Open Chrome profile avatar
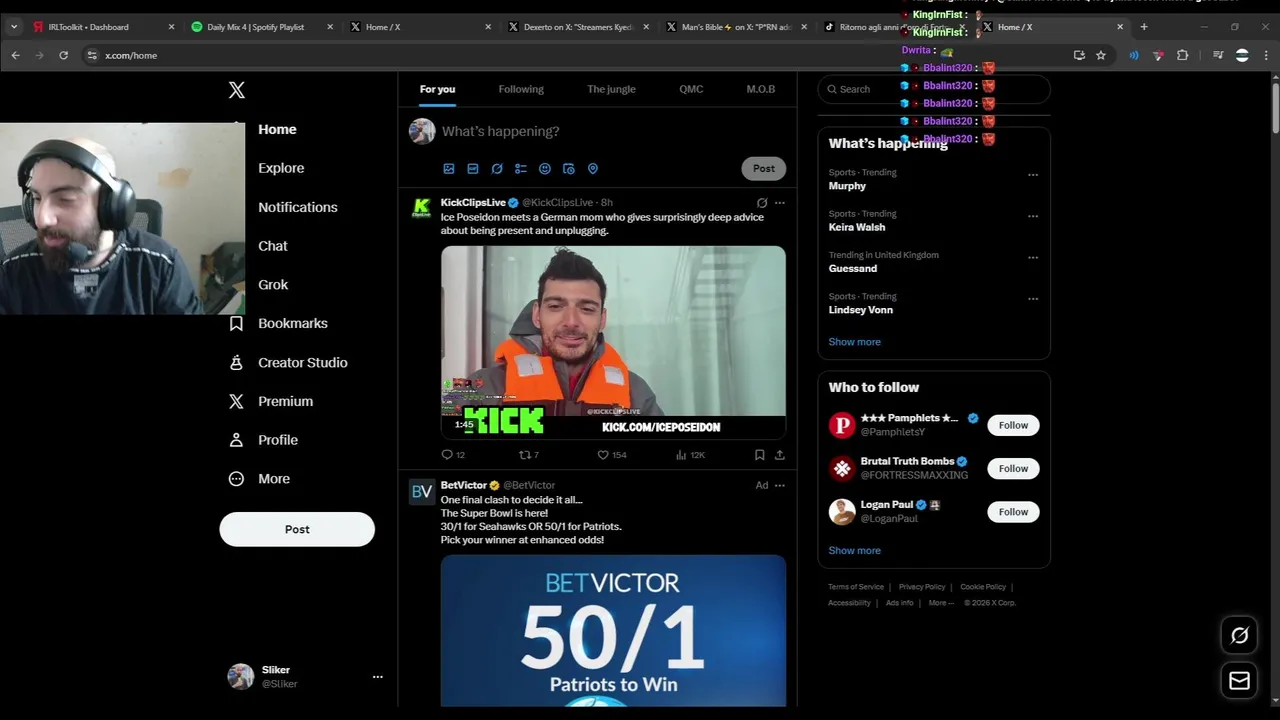Screen dimensions: 1280x720 click(x=1242, y=55)
